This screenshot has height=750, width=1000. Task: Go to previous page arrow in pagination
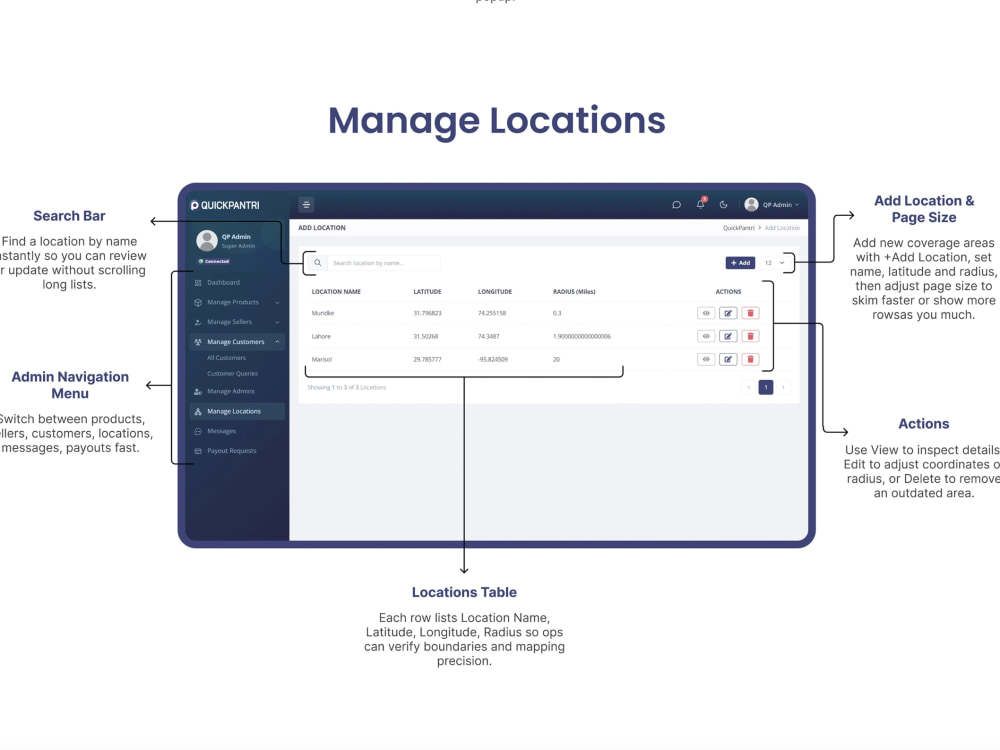point(749,387)
